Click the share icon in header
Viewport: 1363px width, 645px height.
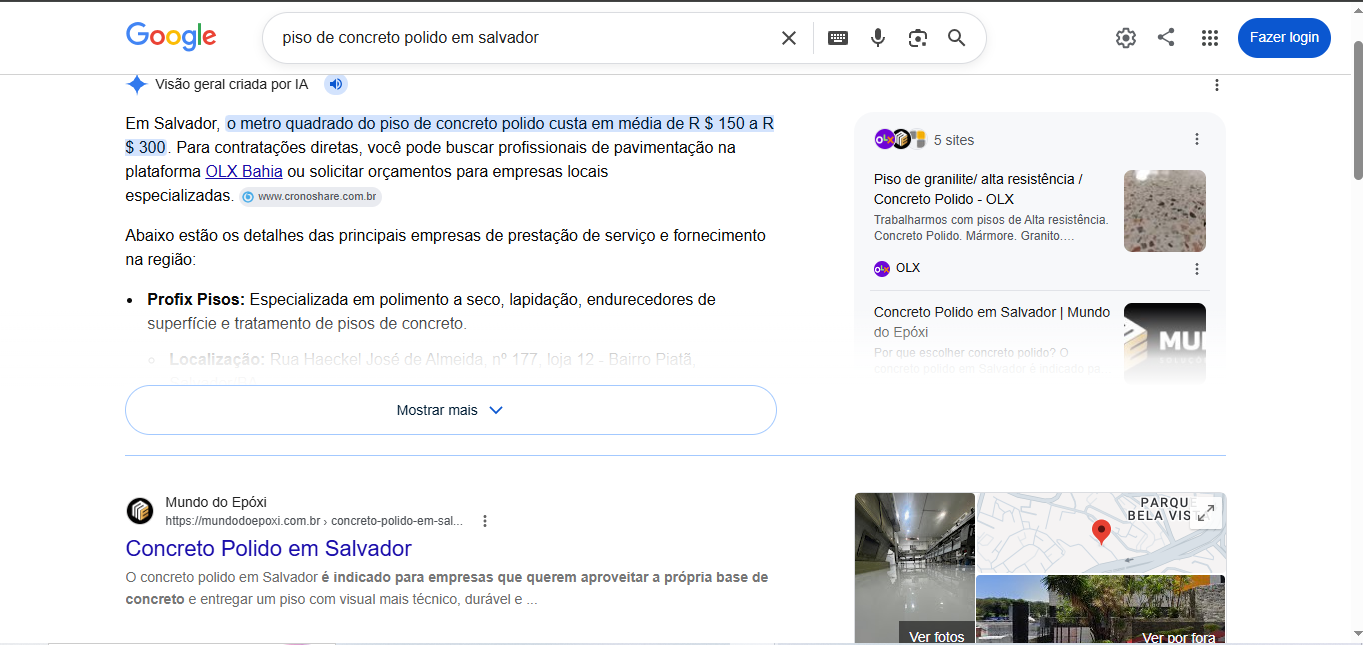pyautogui.click(x=1166, y=38)
